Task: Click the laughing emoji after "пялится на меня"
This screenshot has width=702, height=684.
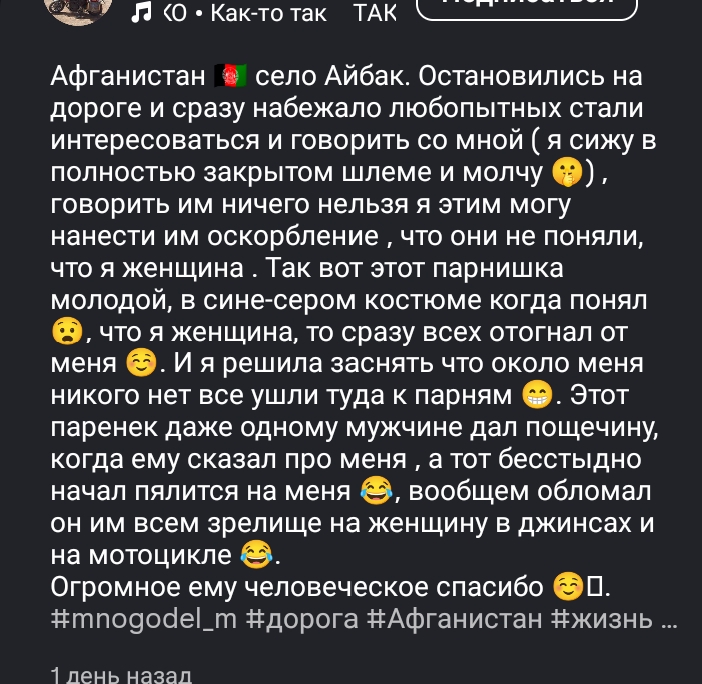Action: click(374, 491)
